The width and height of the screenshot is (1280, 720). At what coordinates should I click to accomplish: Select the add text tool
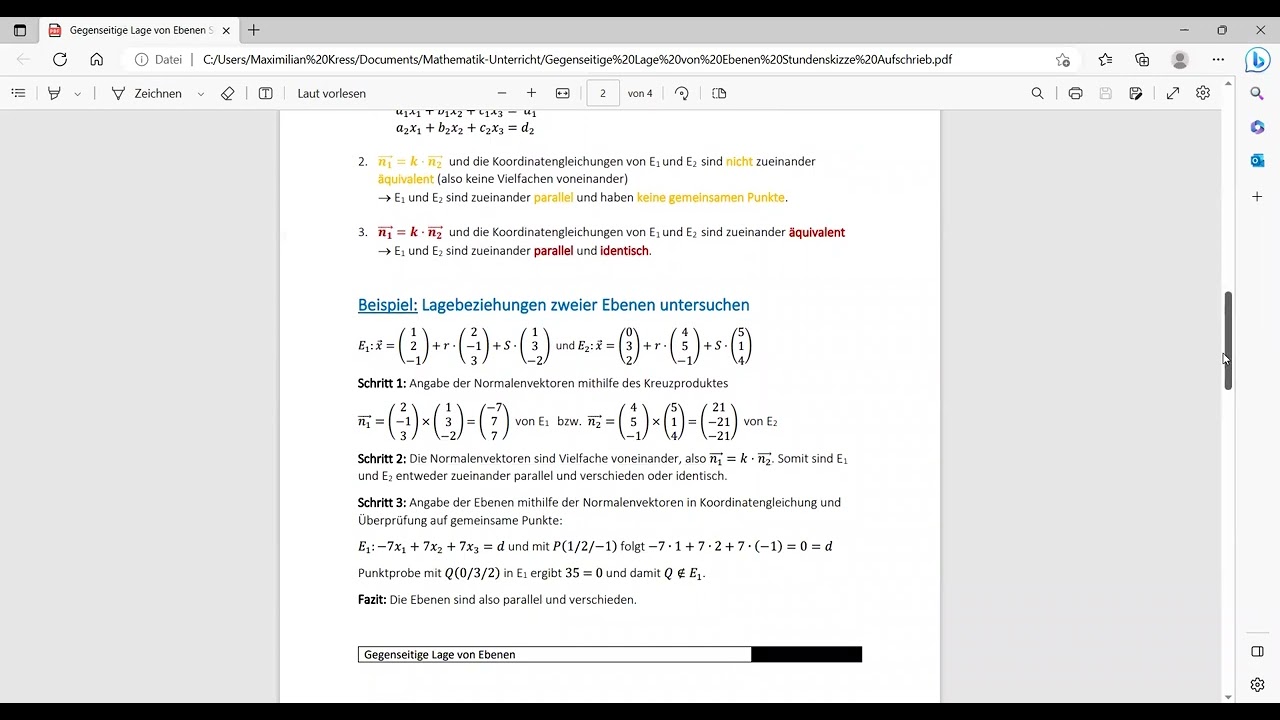pyautogui.click(x=265, y=93)
